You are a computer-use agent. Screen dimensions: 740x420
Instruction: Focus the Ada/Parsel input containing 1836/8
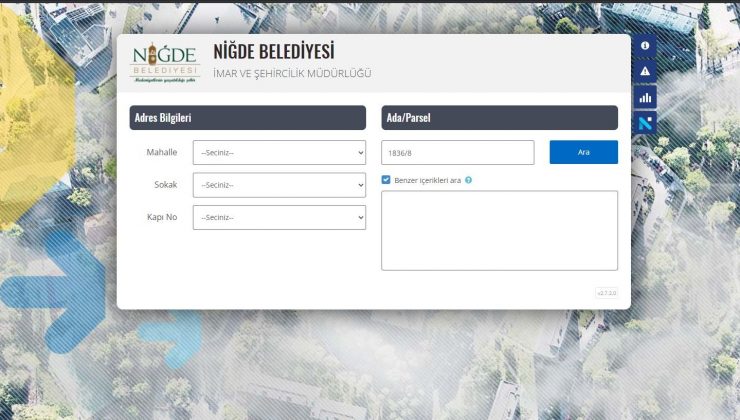(x=458, y=153)
